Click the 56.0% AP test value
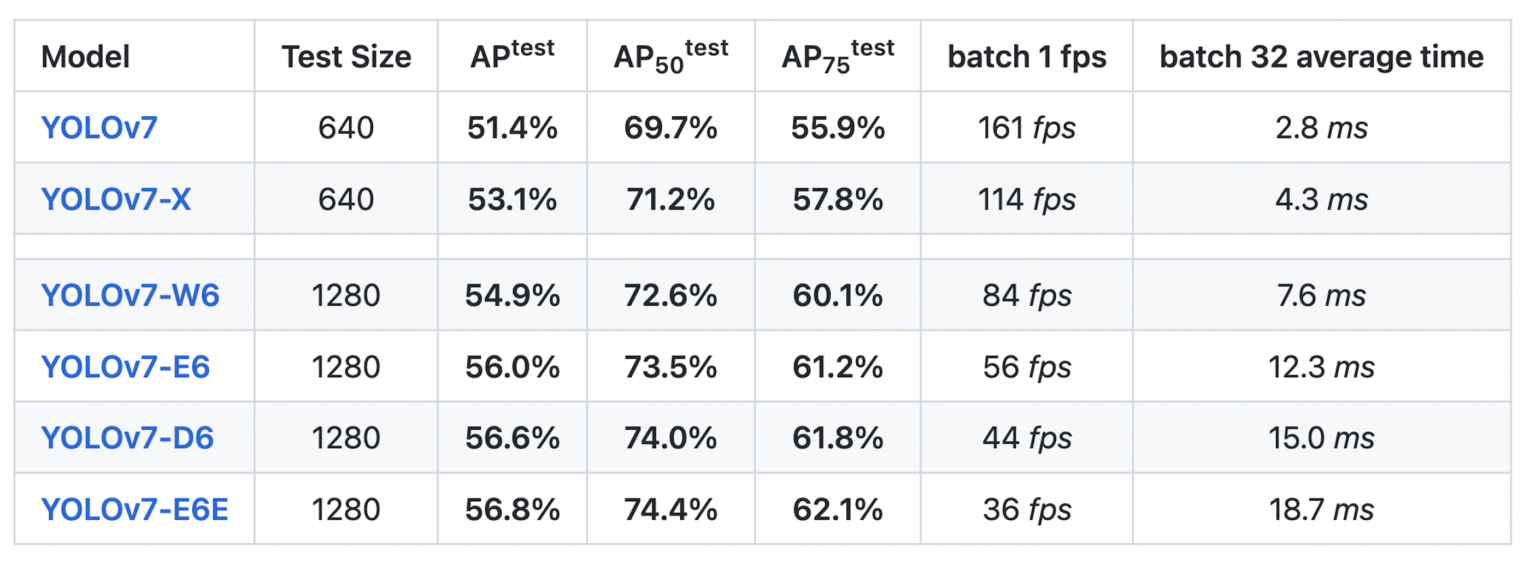This screenshot has height=570, width=1536. coord(512,367)
